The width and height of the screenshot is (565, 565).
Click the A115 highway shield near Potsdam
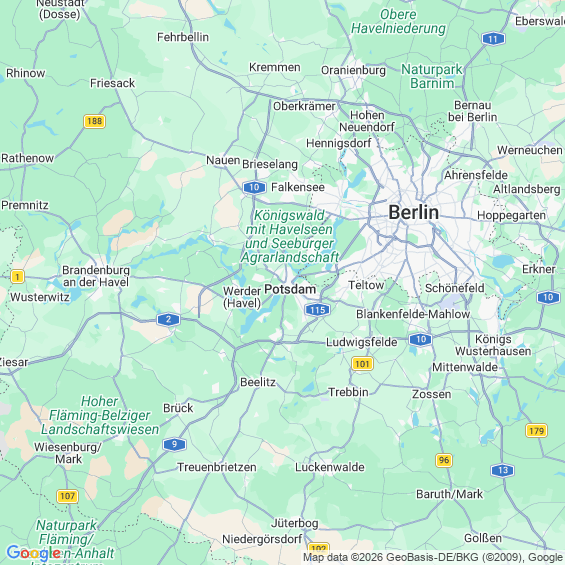(x=317, y=310)
